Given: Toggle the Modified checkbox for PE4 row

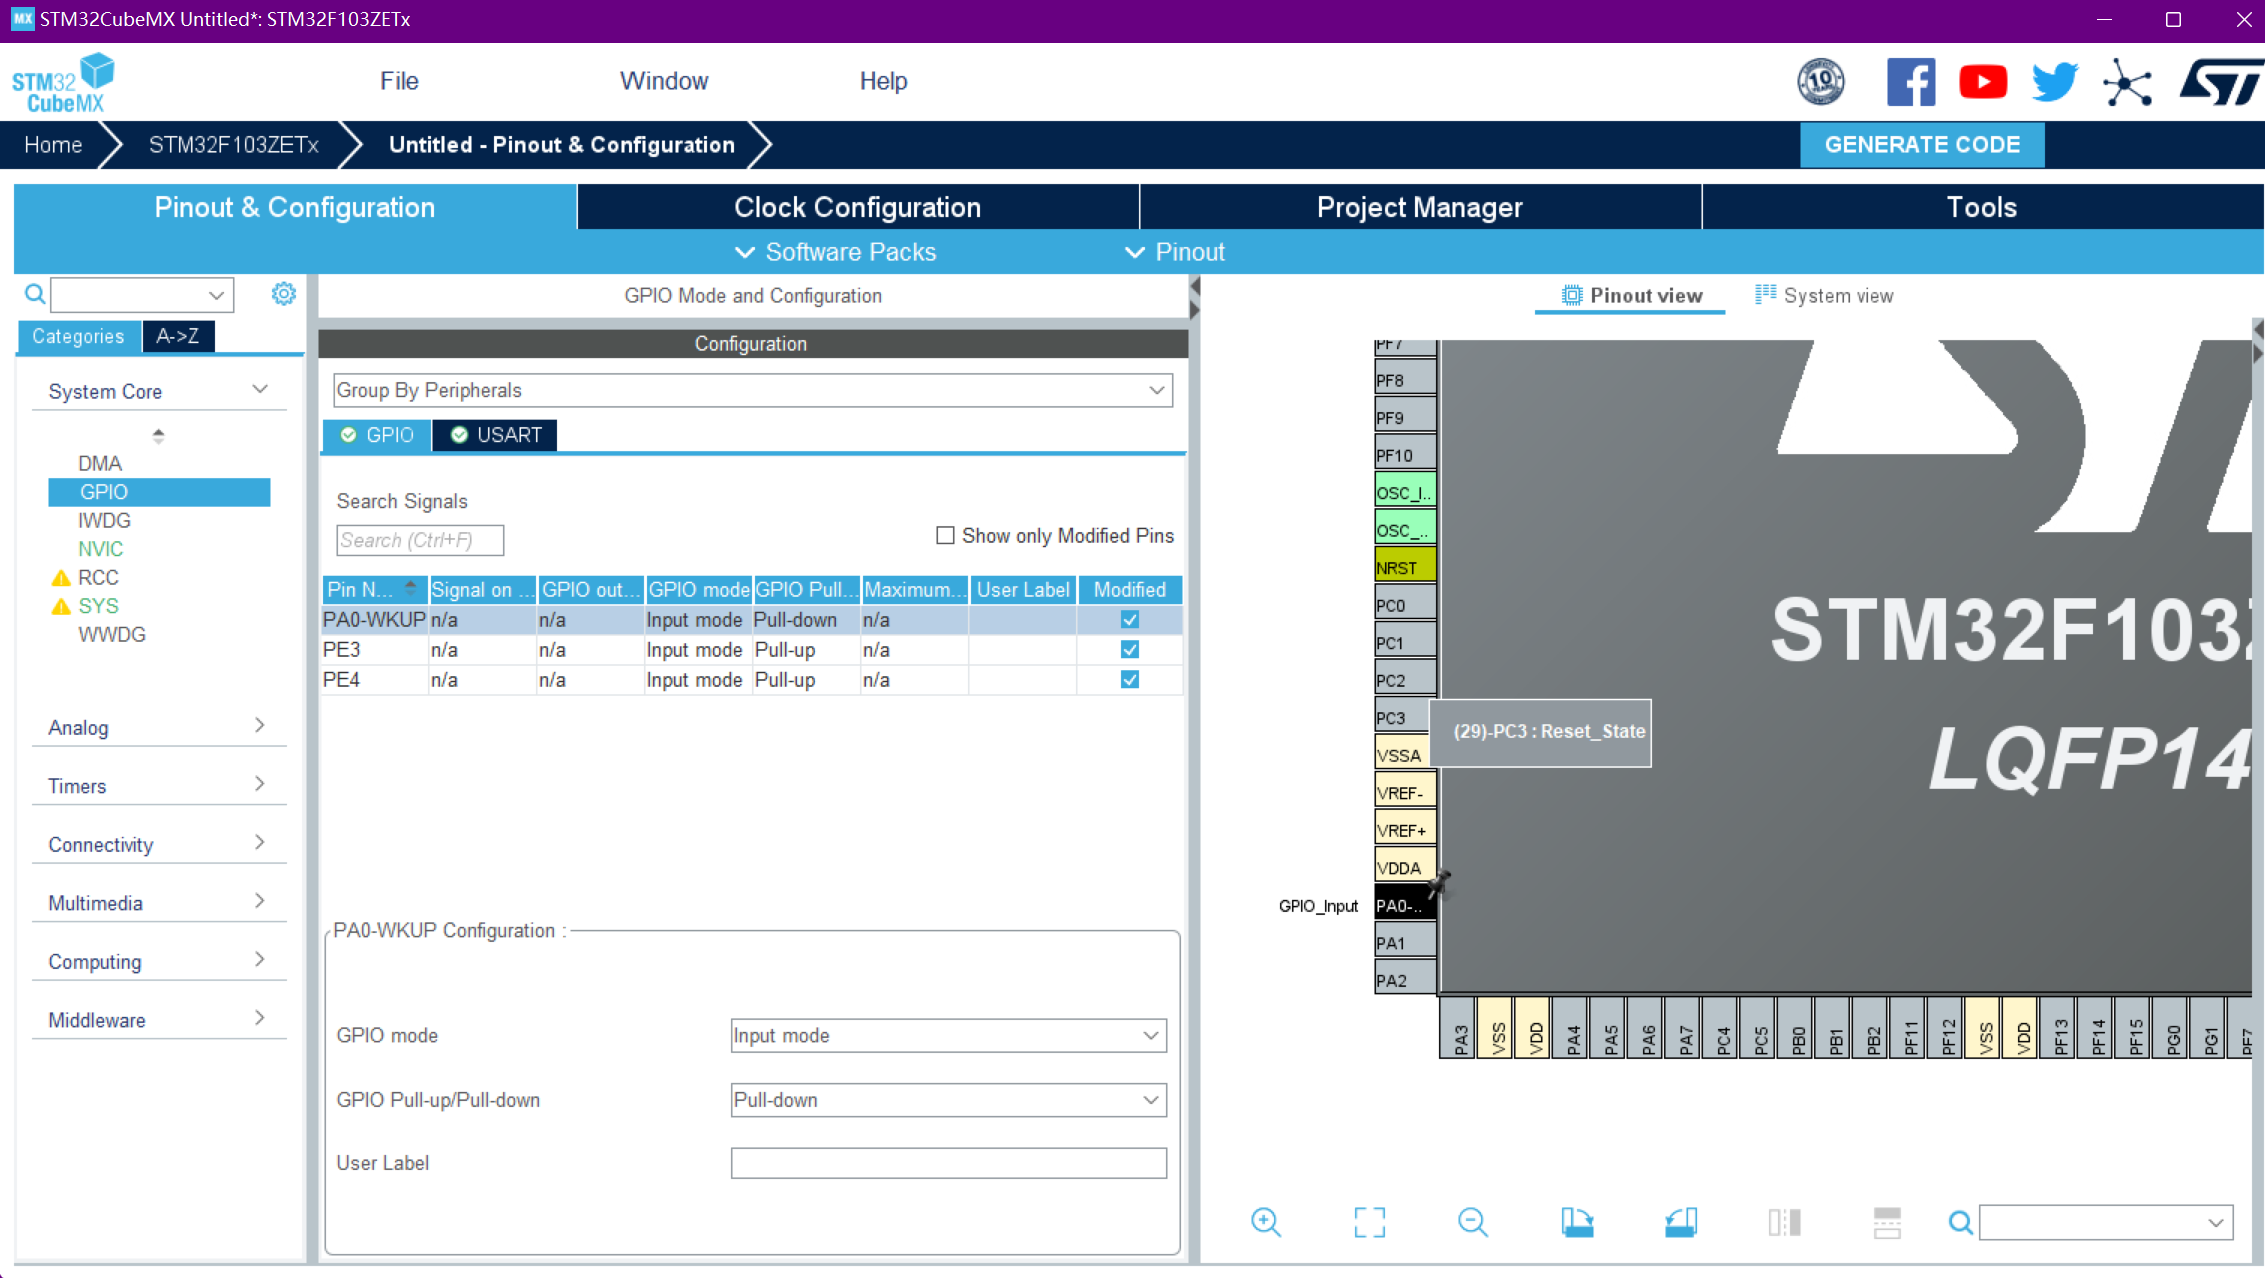Looking at the screenshot, I should pyautogui.click(x=1130, y=680).
